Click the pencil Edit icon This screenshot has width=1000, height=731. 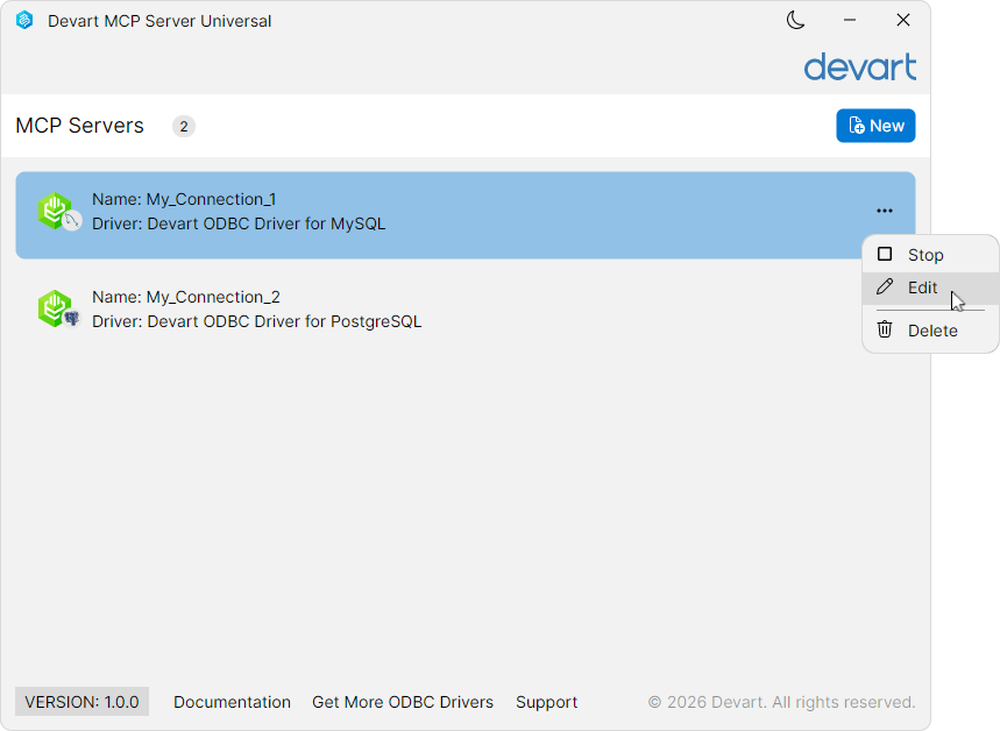point(885,287)
